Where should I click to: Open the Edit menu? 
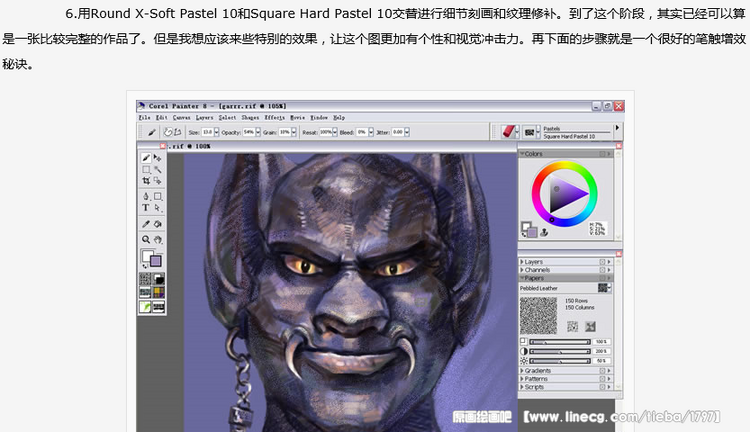(x=162, y=118)
